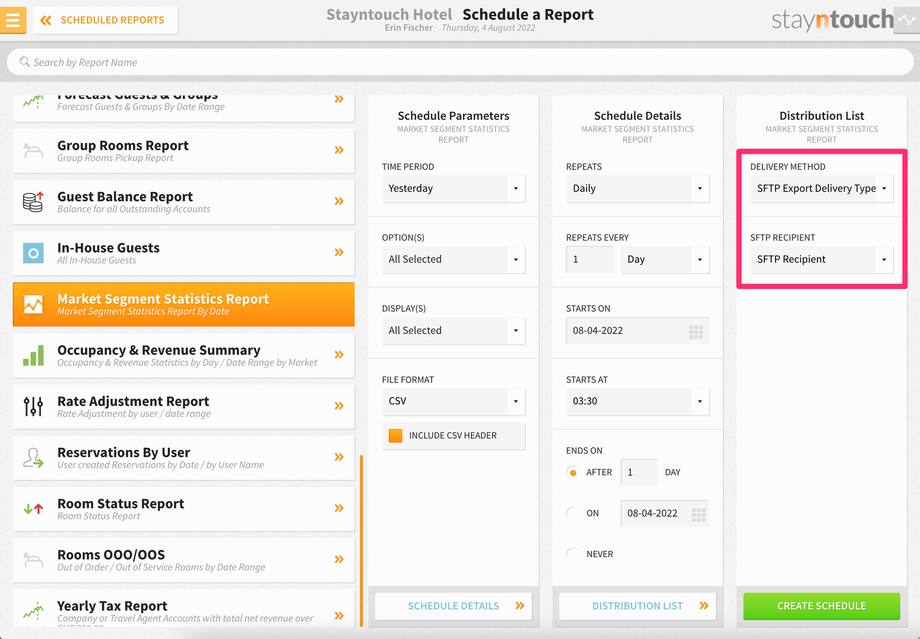Select the Guest Balance Report entry

(184, 202)
